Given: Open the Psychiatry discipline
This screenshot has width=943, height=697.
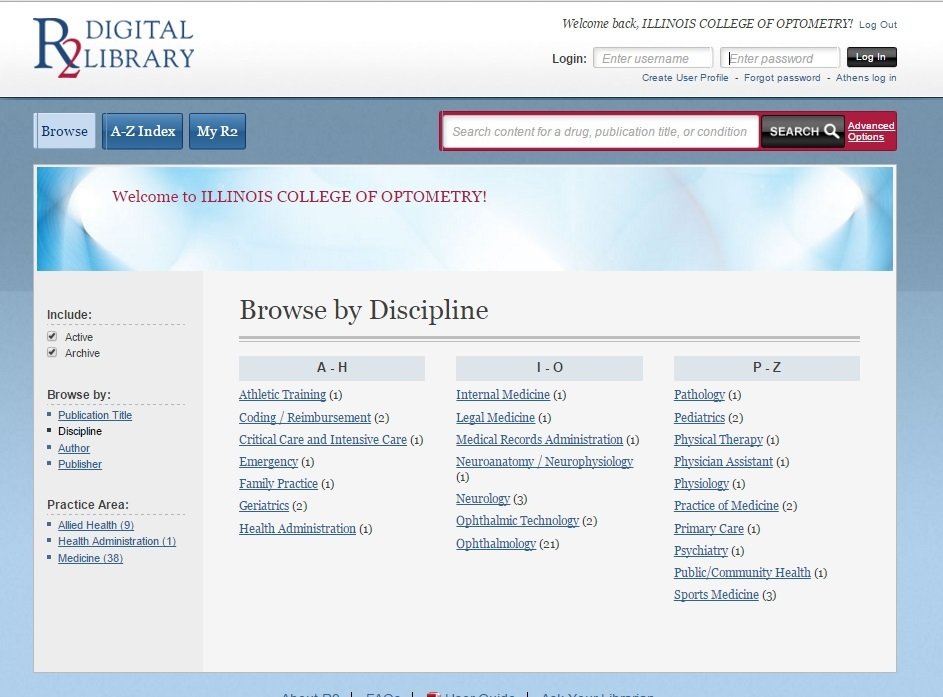Looking at the screenshot, I should 701,550.
